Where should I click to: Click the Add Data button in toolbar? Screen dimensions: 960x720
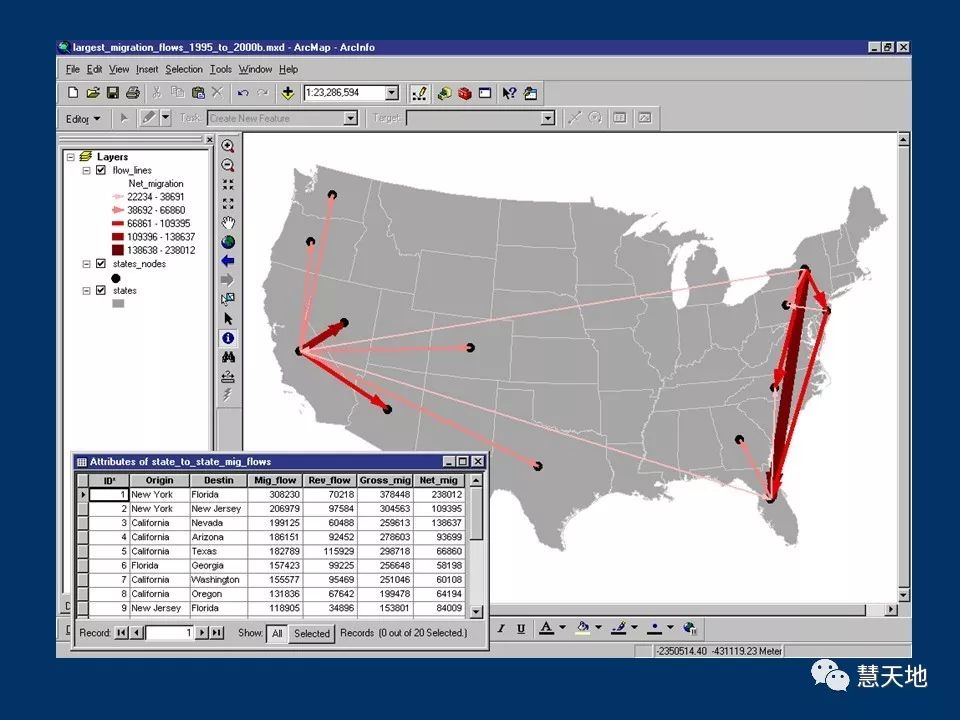(x=288, y=93)
